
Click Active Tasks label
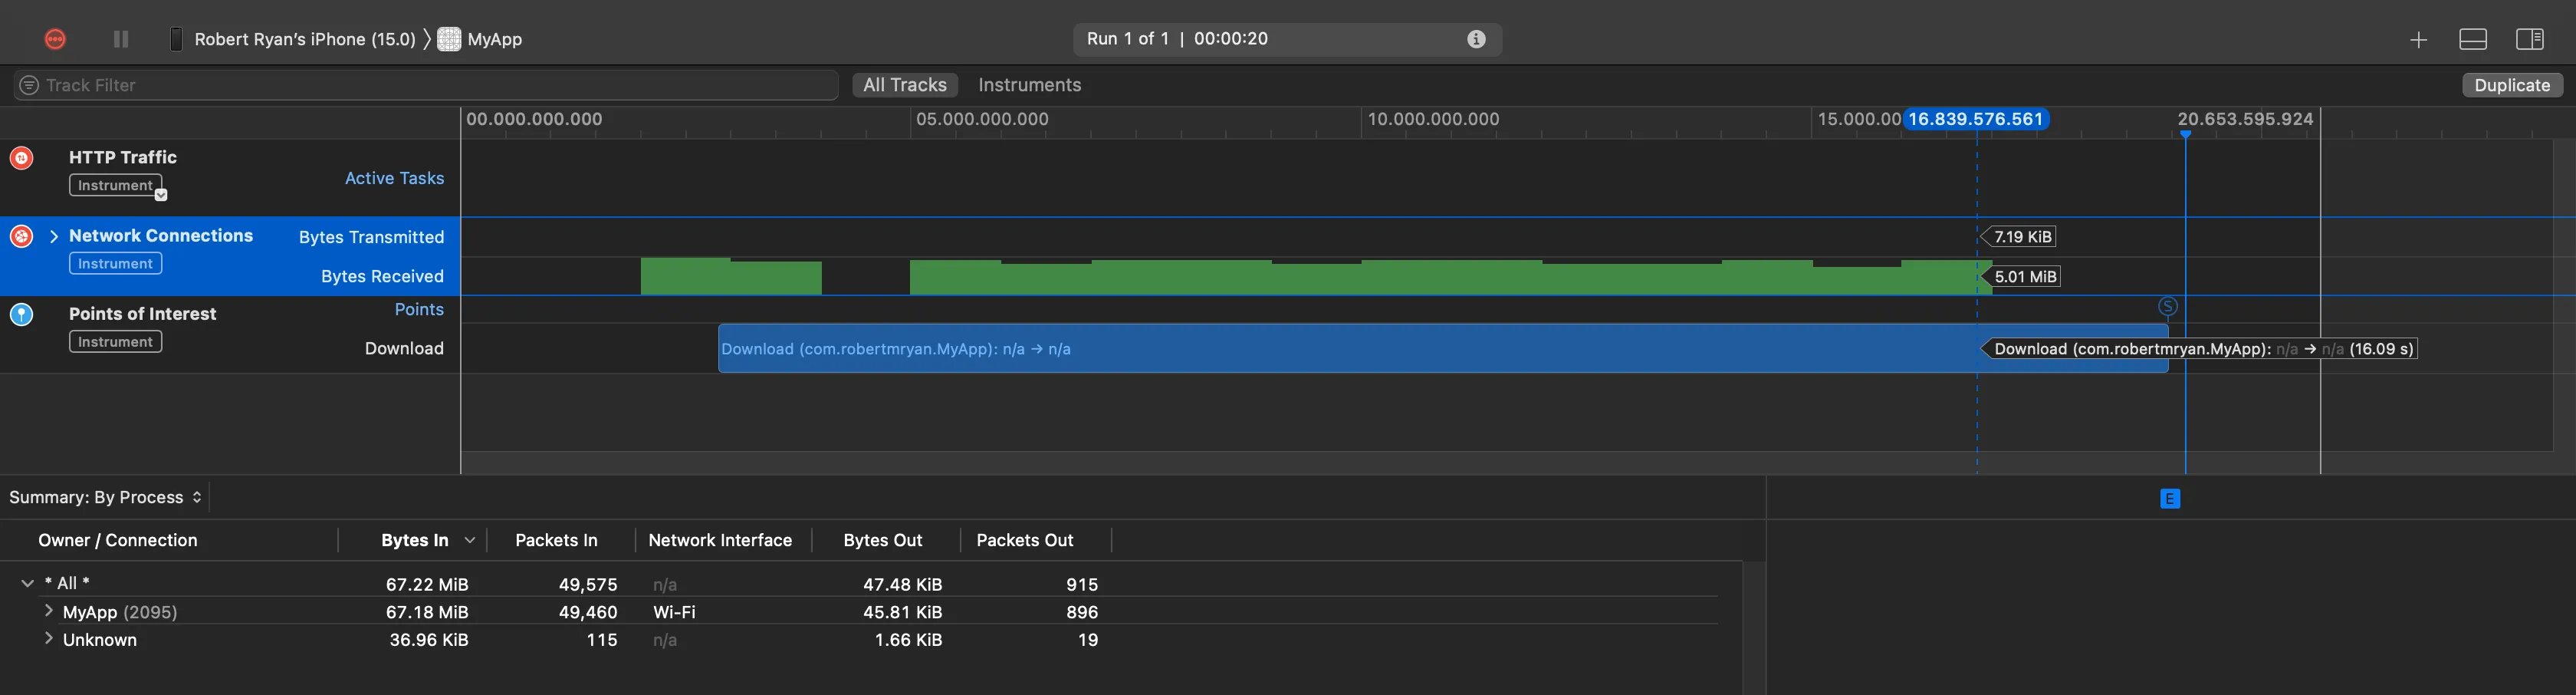[394, 178]
